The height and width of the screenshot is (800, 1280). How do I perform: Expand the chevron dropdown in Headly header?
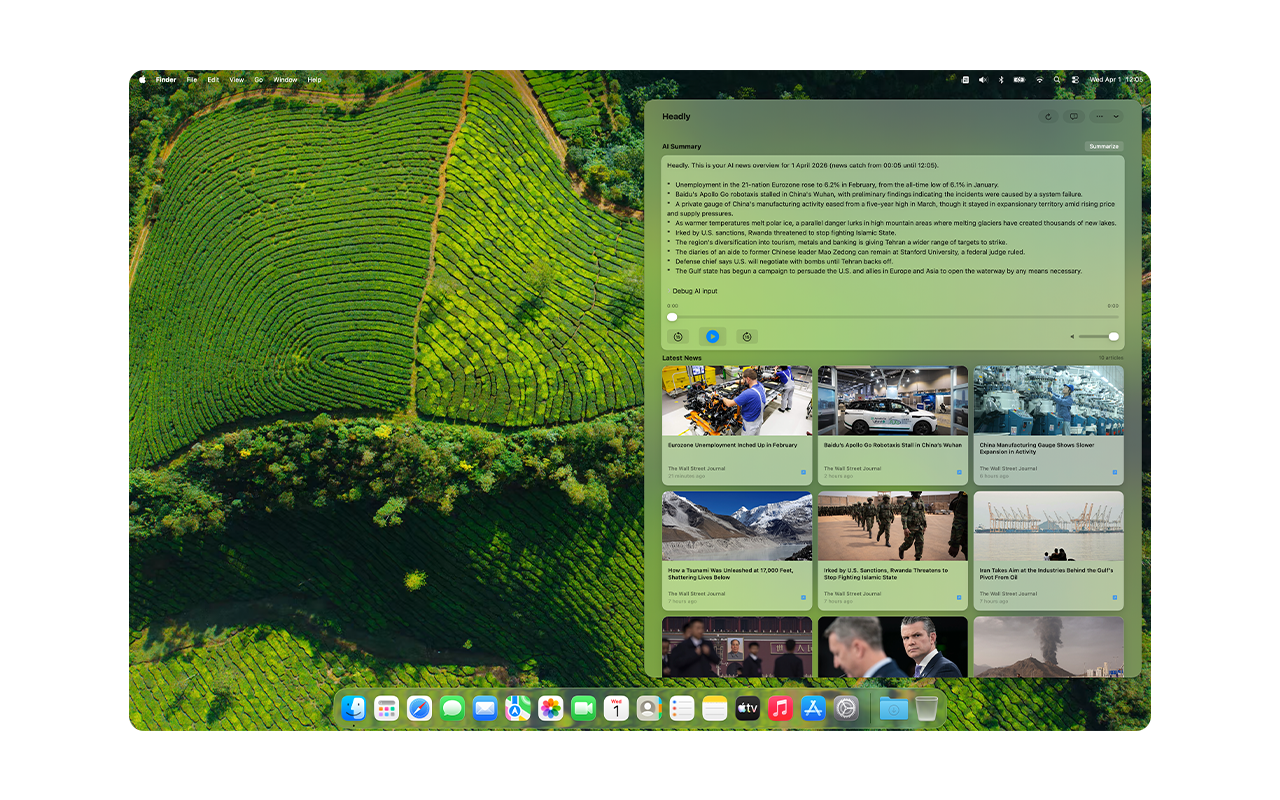click(1117, 117)
